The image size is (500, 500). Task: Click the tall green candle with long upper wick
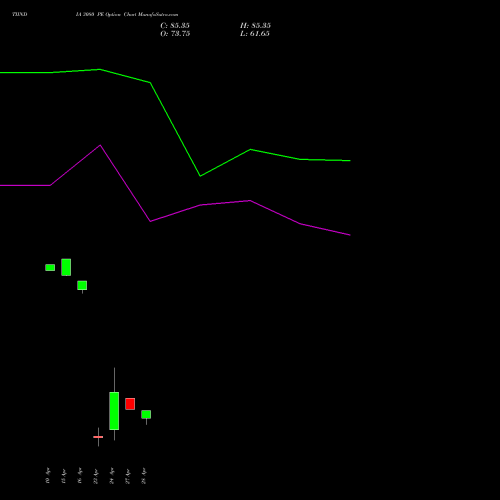click(x=114, y=411)
